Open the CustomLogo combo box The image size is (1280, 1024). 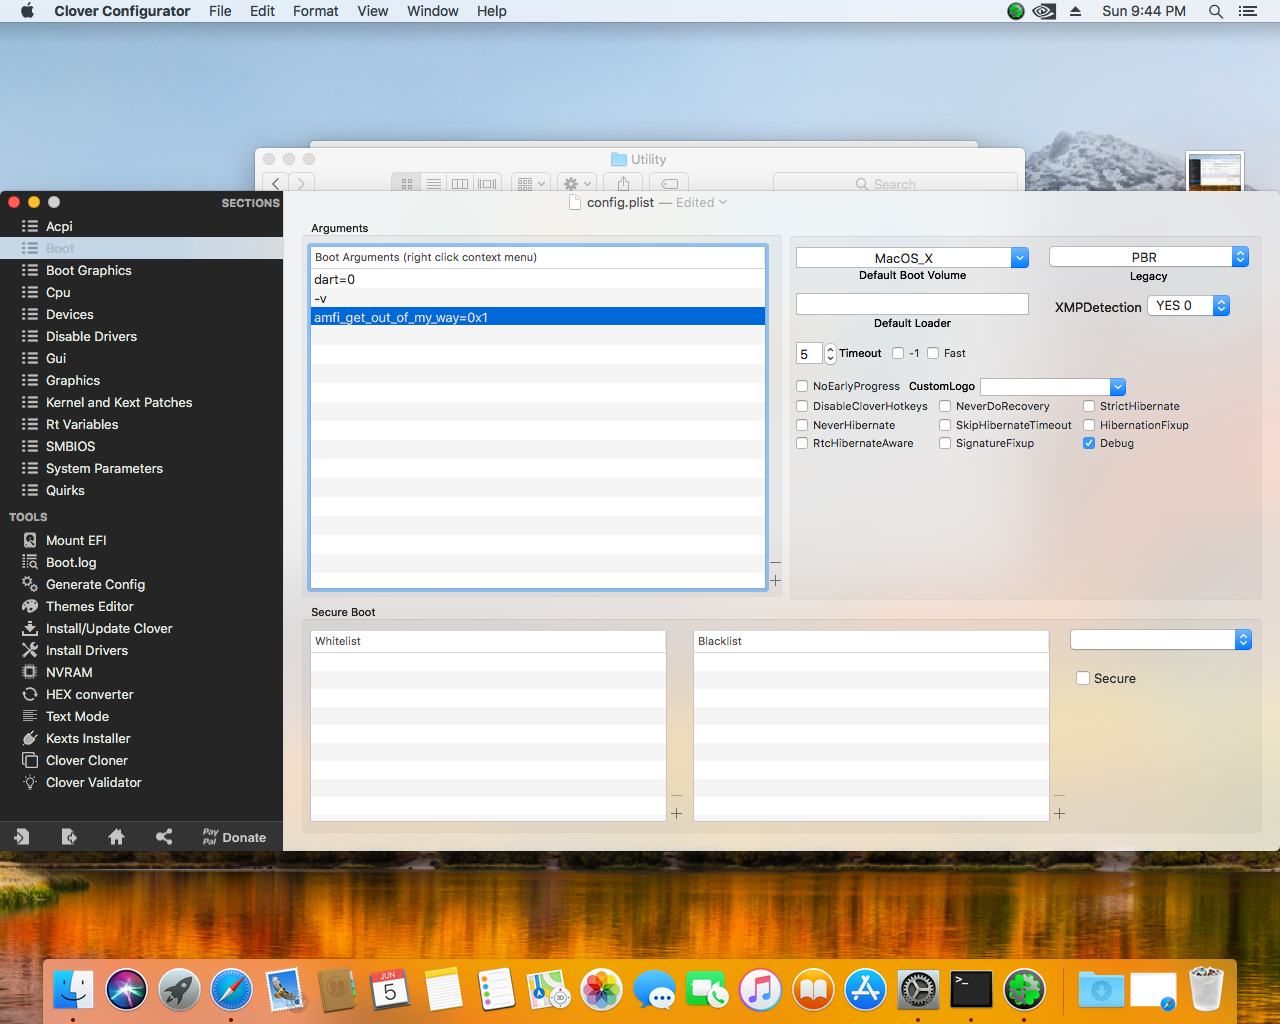pyautogui.click(x=1117, y=387)
